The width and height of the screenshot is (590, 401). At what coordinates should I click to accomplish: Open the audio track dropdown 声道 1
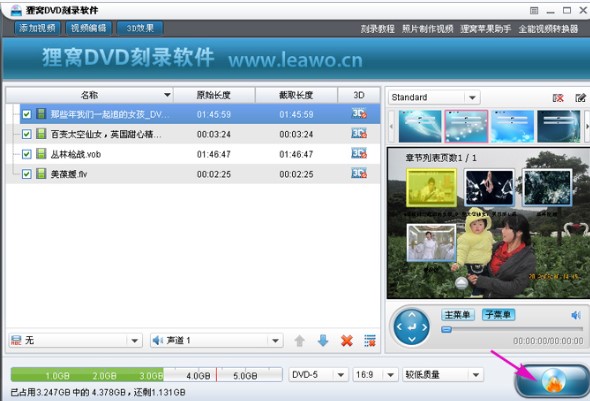[x=216, y=341]
